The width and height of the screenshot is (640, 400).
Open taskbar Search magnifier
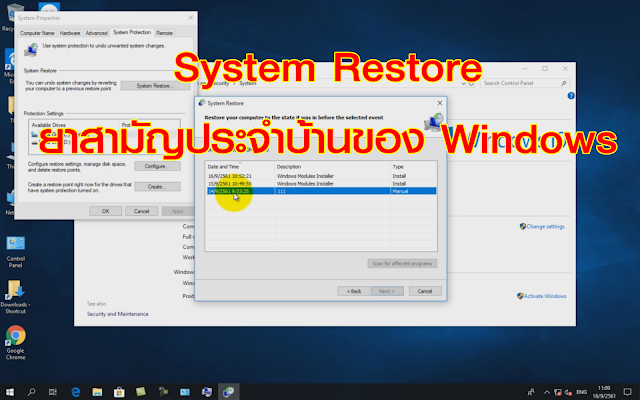click(31, 392)
